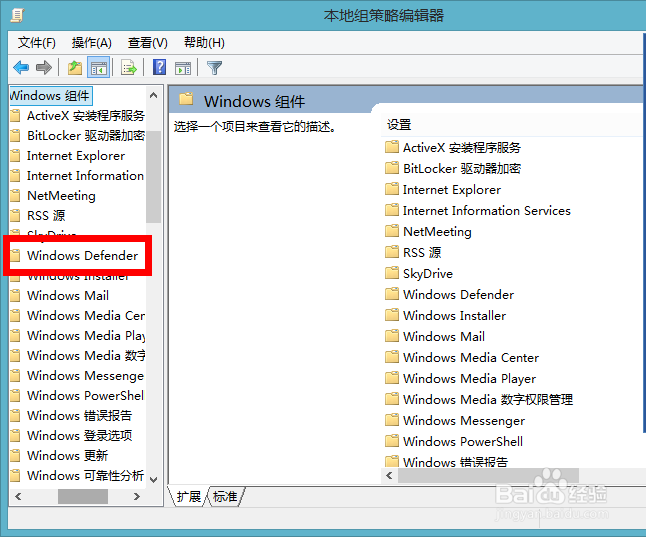Switch to the 标准 tab
The height and width of the screenshot is (537, 646).
click(225, 497)
